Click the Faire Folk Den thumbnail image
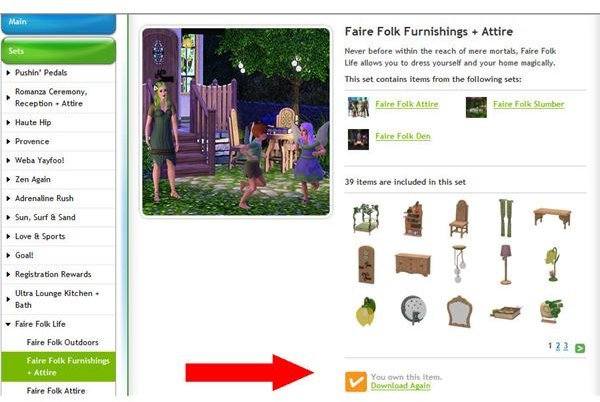The width and height of the screenshot is (600, 402). (359, 139)
